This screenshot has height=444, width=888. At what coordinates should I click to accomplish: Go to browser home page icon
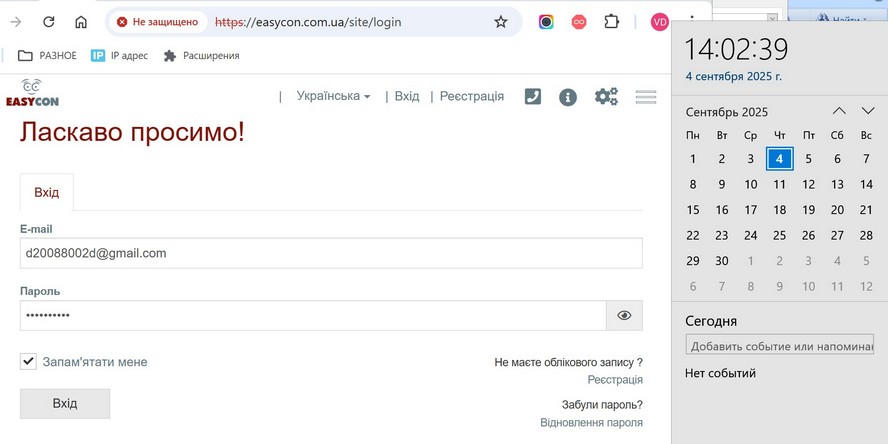click(x=81, y=22)
